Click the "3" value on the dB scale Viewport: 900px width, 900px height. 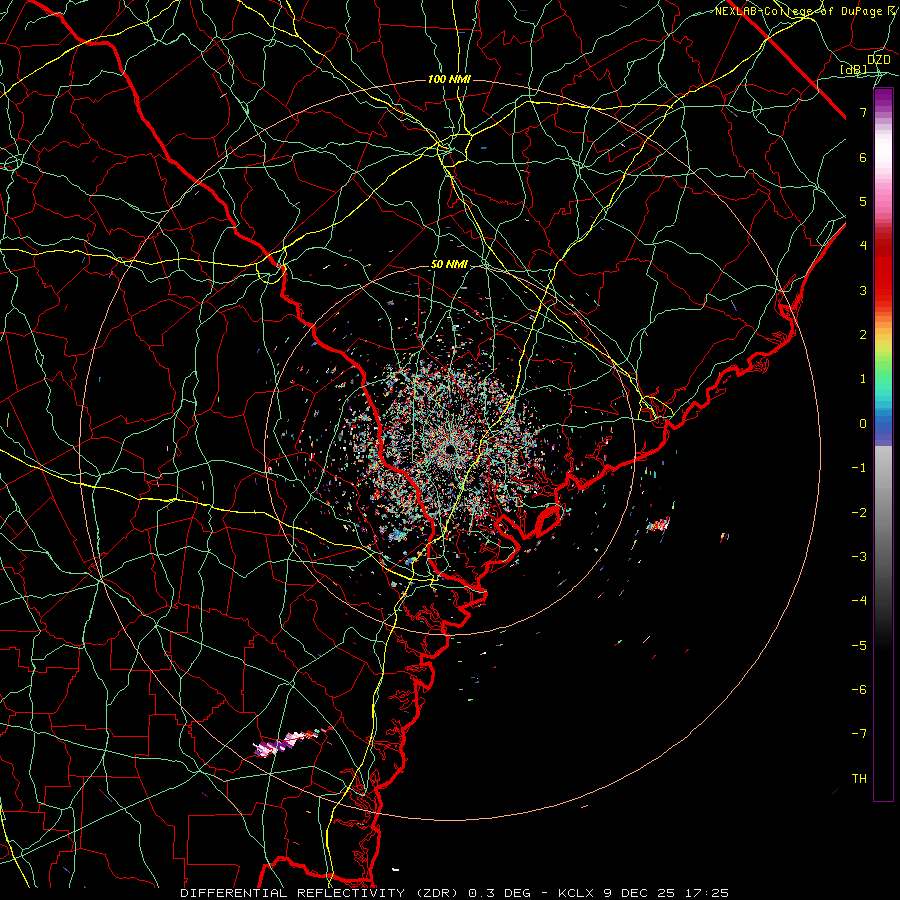[863, 290]
